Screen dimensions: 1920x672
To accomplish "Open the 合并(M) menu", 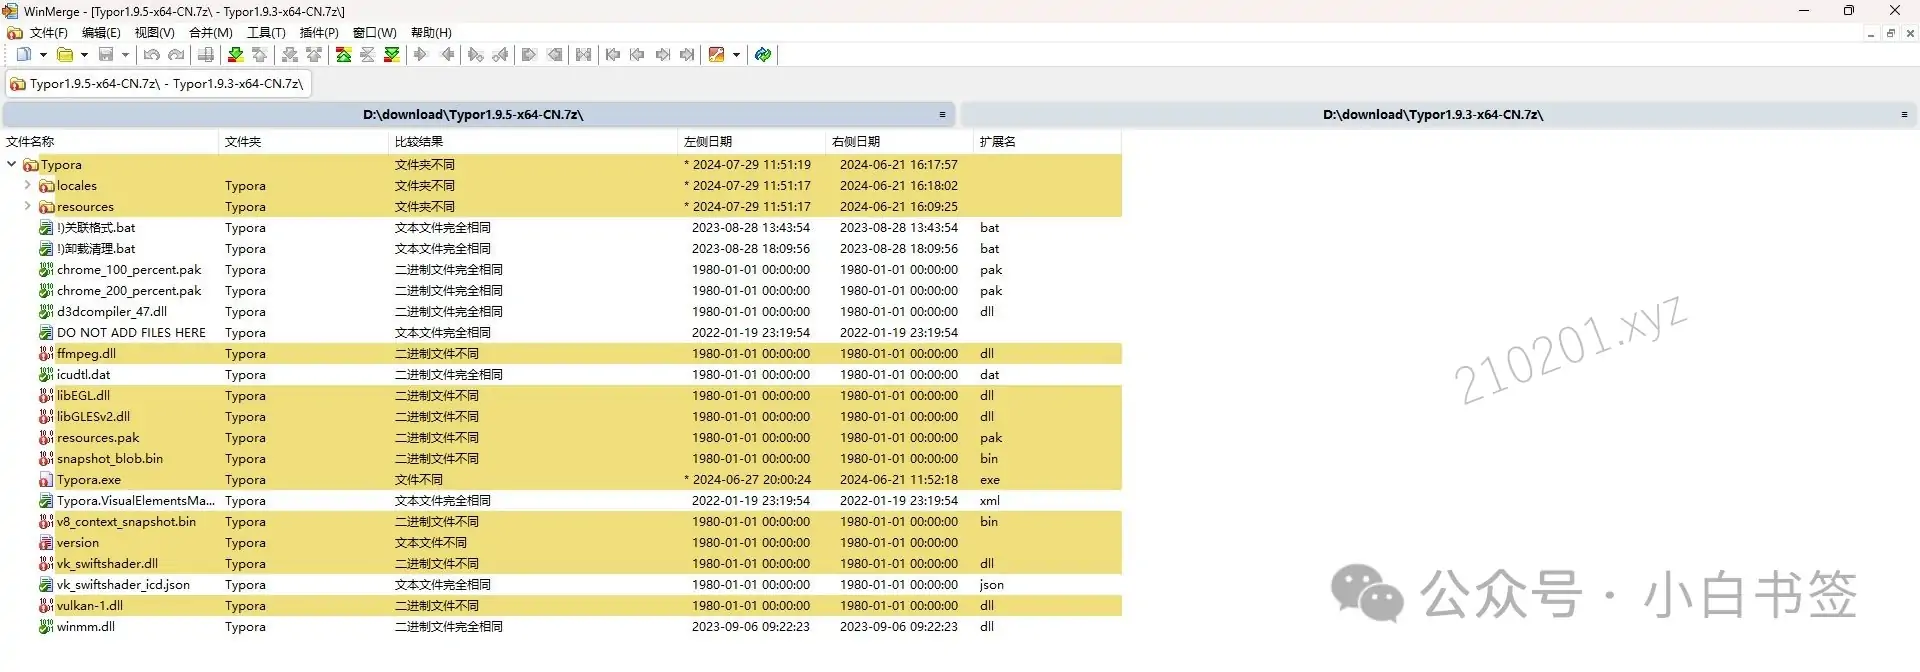I will (x=211, y=33).
